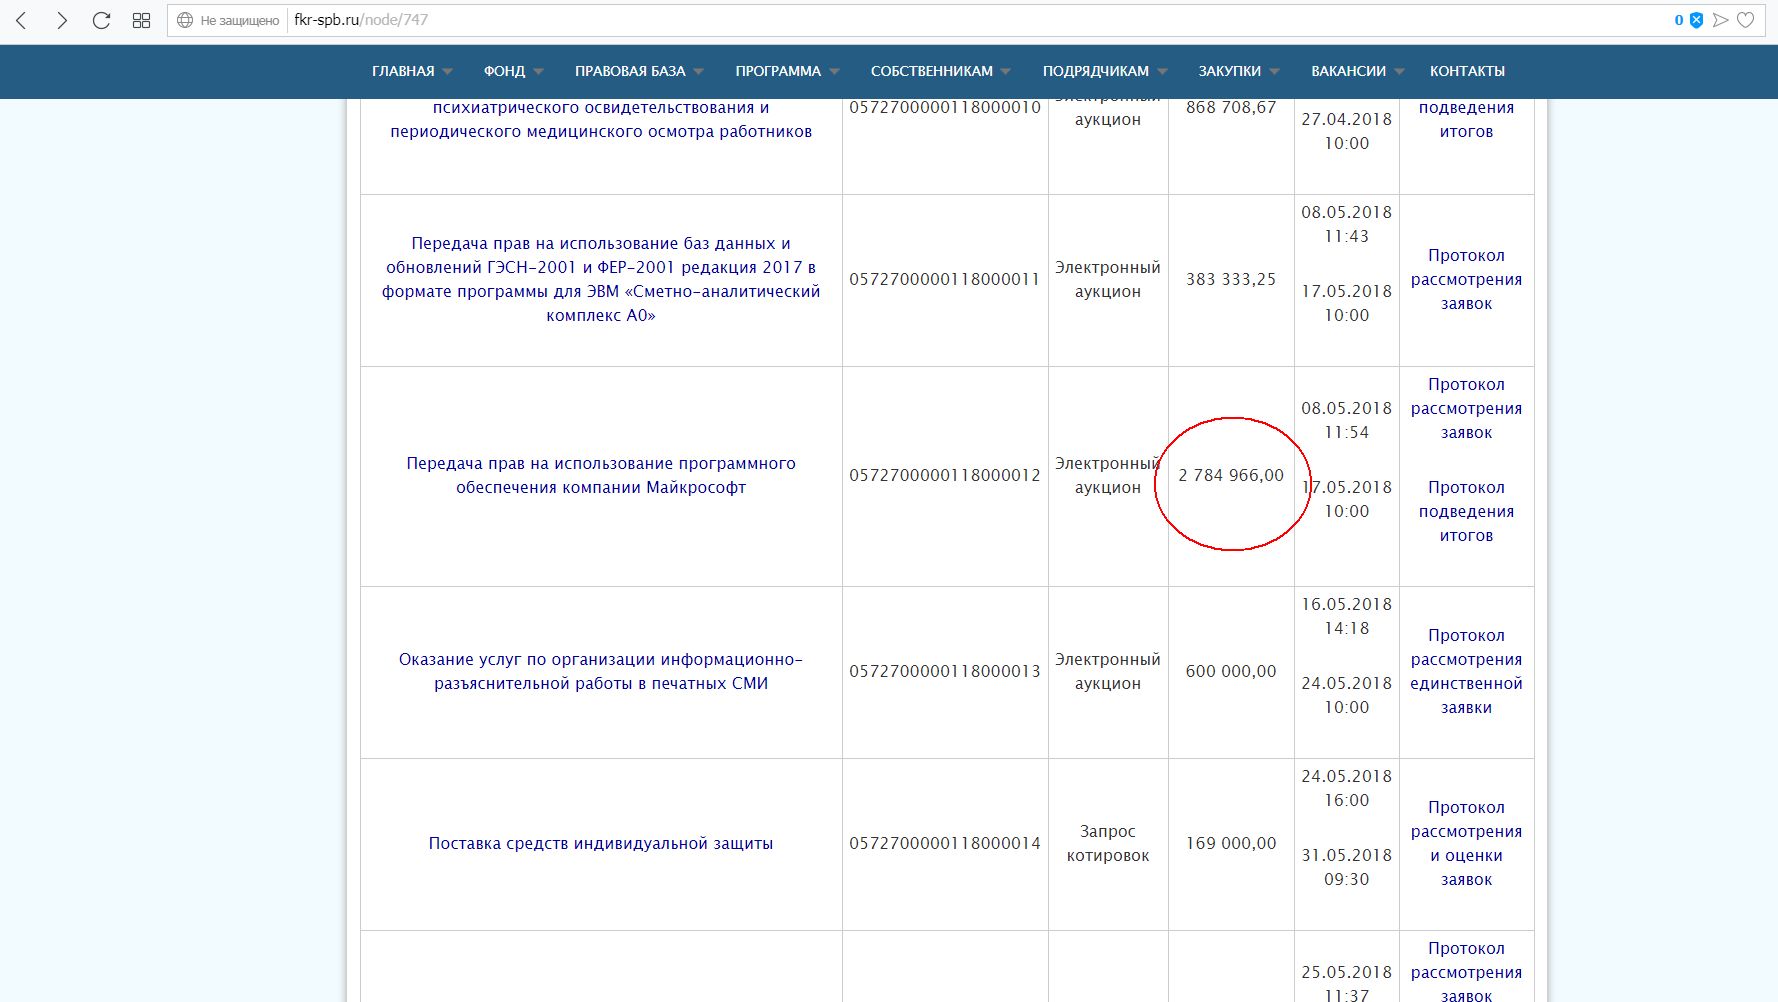Open Протокол рассмотрения заявок in Майкрософт row
This screenshot has height=1002, width=1778.
pos(1466,408)
